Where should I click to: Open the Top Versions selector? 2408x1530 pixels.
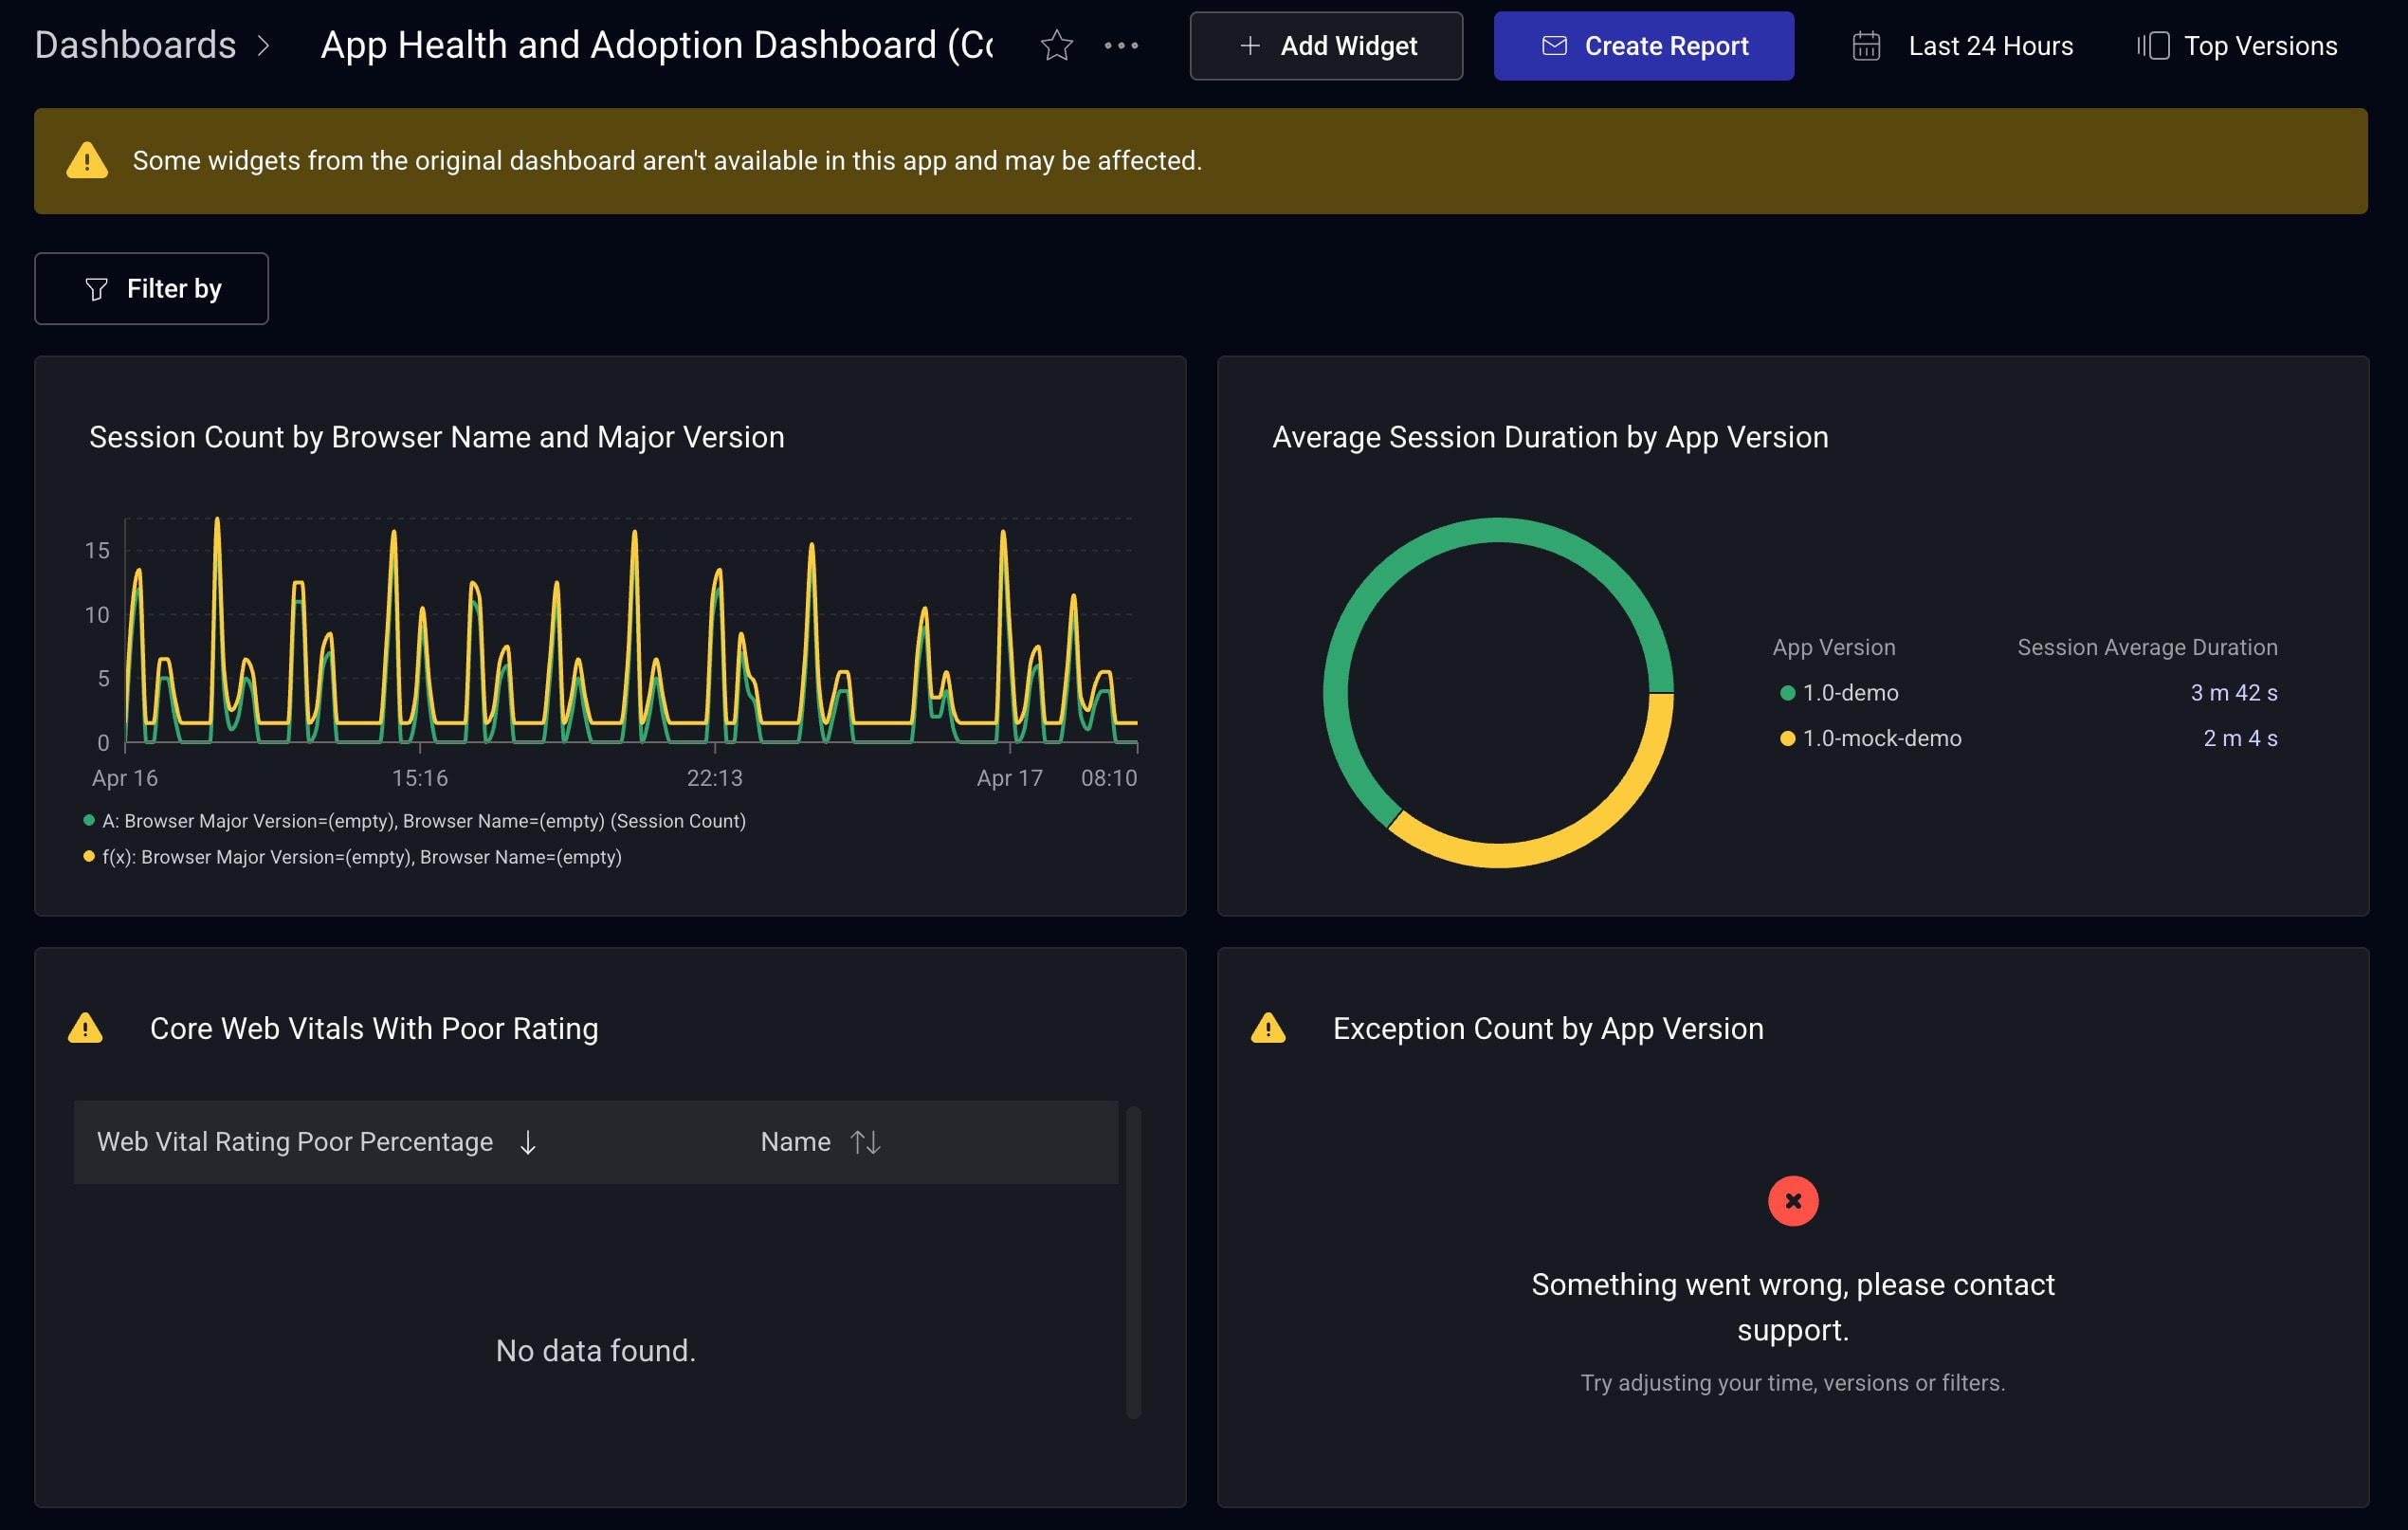click(x=2259, y=45)
